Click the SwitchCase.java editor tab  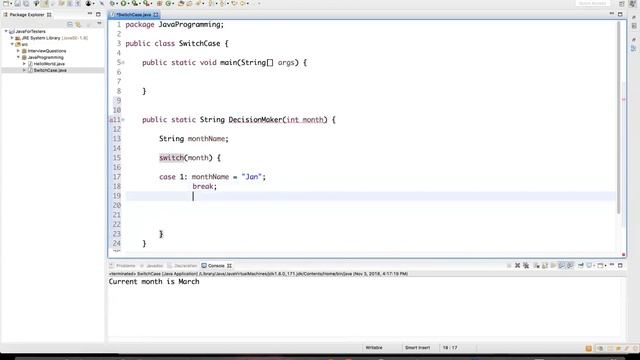point(133,15)
